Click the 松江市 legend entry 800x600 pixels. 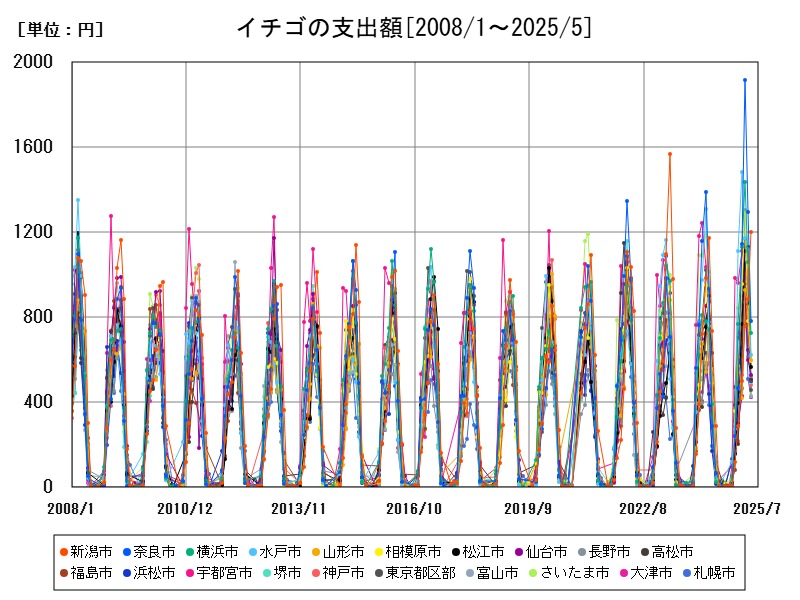tap(478, 552)
